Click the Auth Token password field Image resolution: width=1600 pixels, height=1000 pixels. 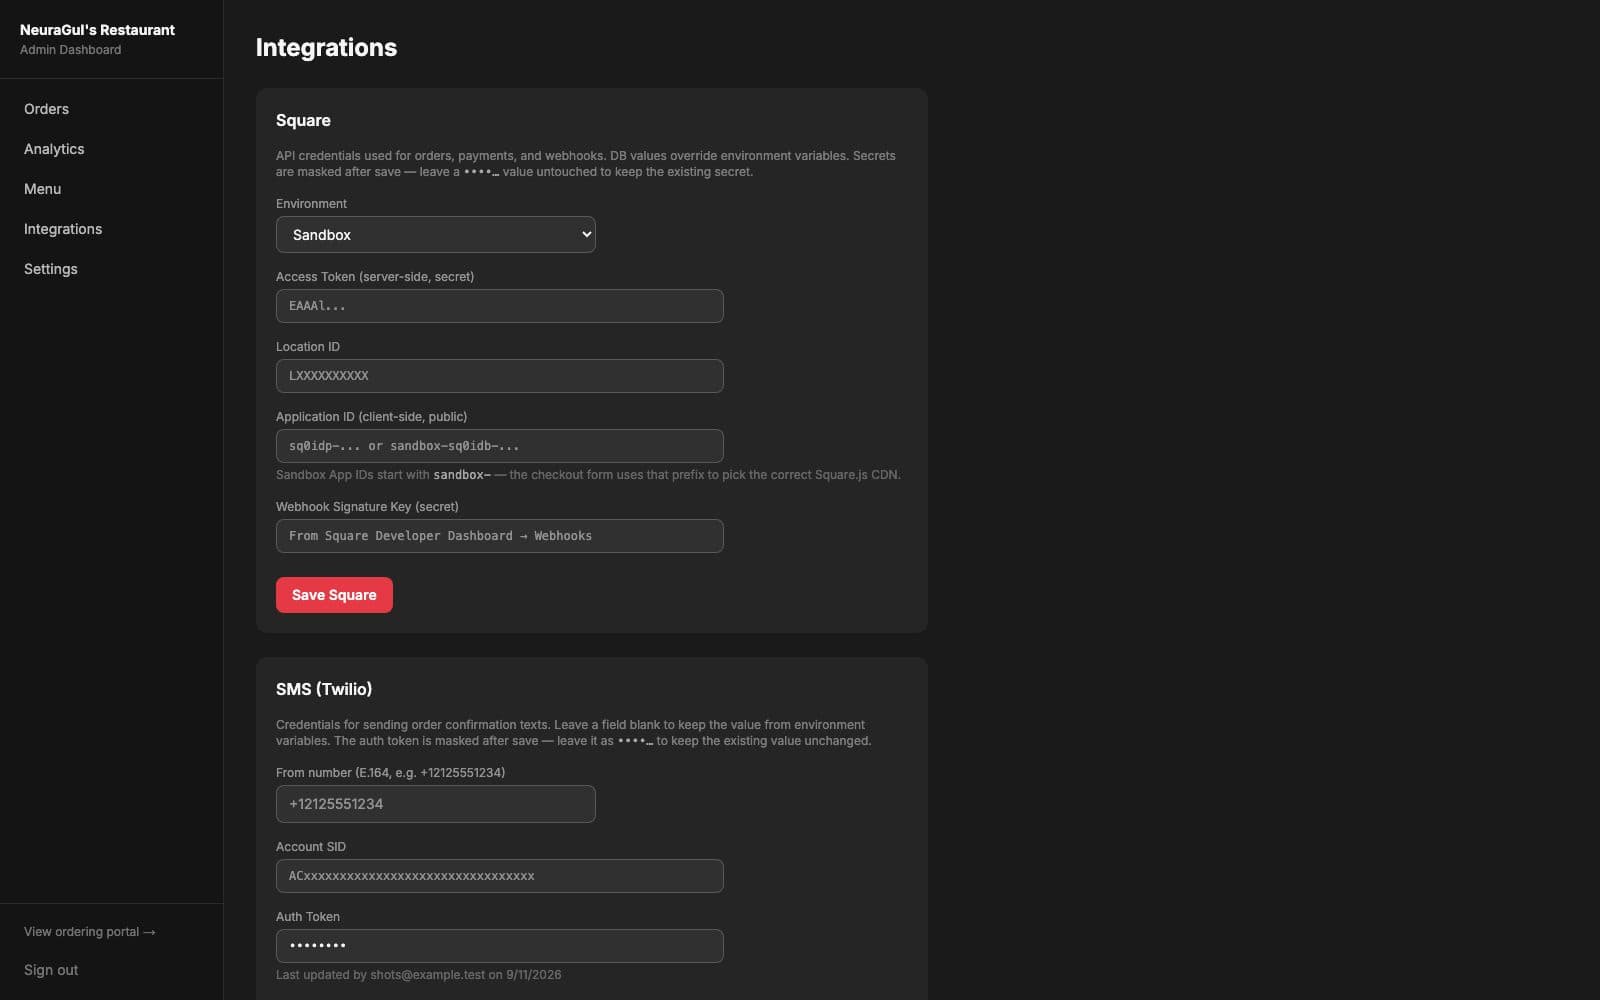point(499,946)
